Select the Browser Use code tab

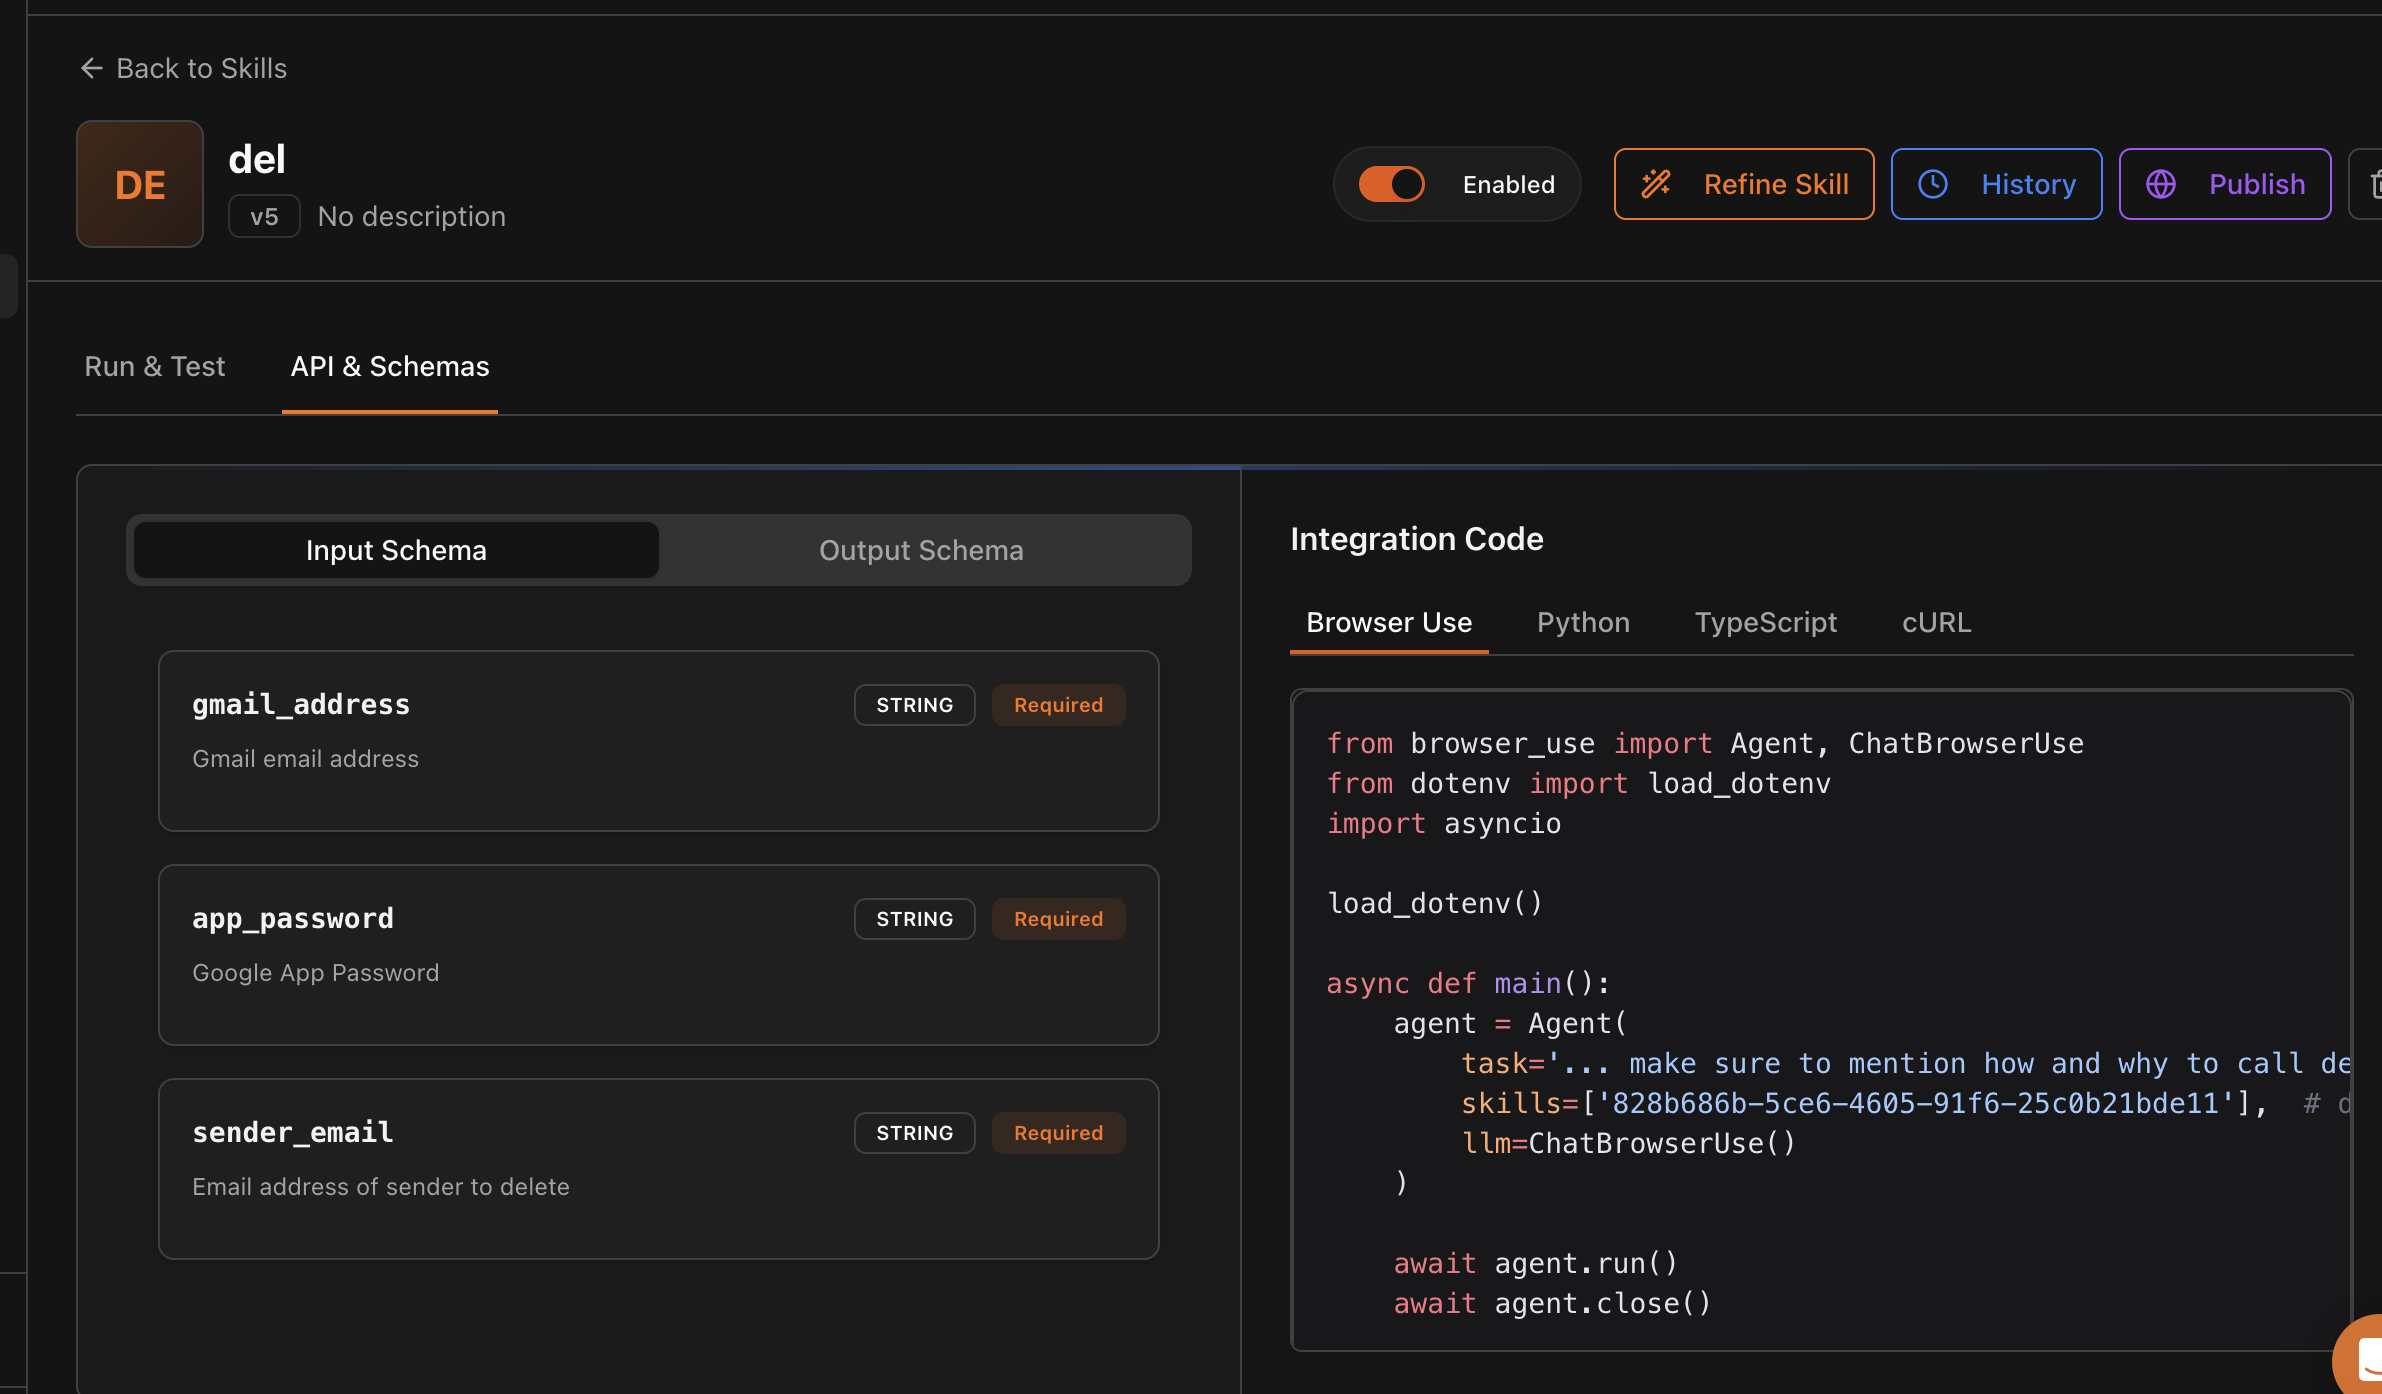(1389, 622)
